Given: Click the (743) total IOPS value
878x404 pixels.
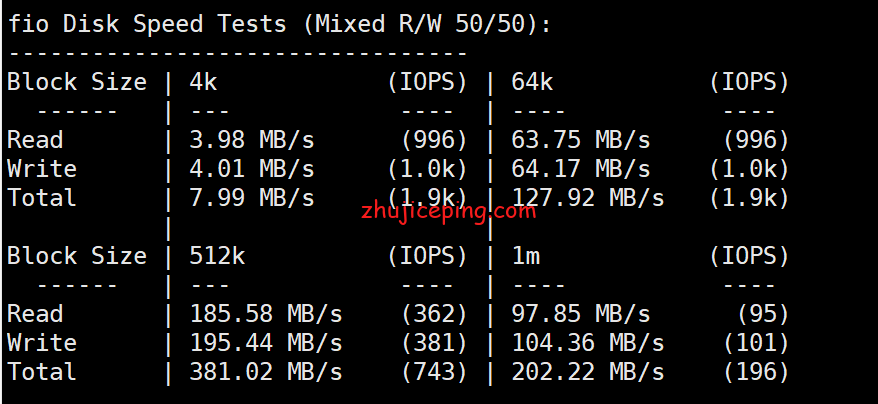Looking at the screenshot, I should tap(435, 373).
